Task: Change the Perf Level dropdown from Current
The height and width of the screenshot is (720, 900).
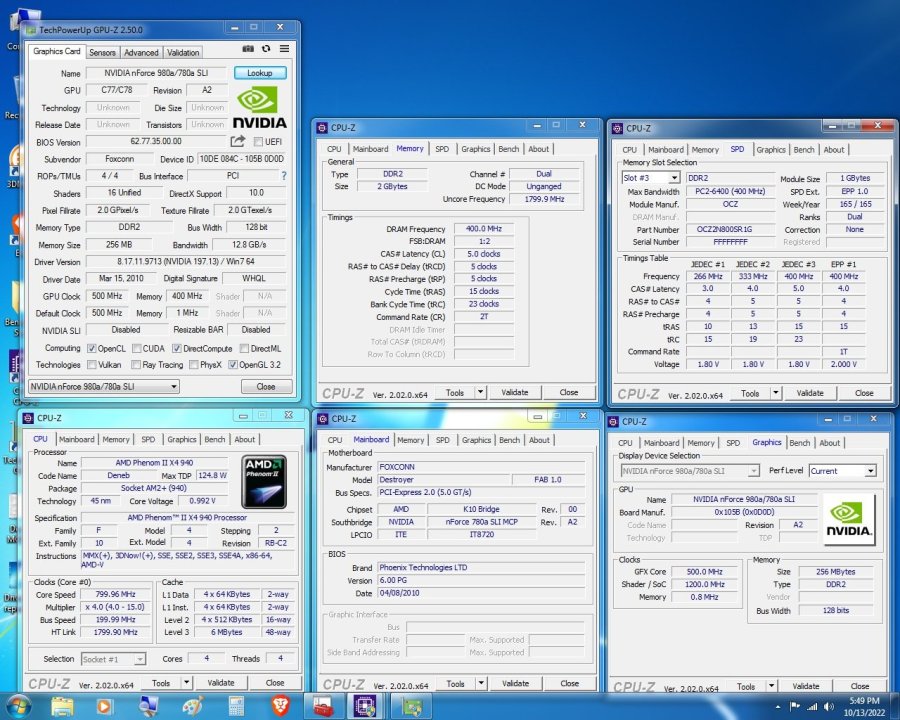Action: tap(843, 470)
